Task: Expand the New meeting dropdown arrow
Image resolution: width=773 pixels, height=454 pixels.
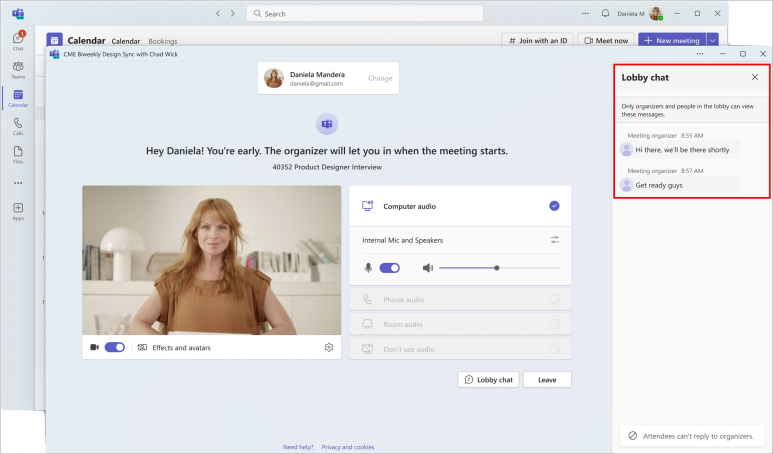Action: pos(713,41)
